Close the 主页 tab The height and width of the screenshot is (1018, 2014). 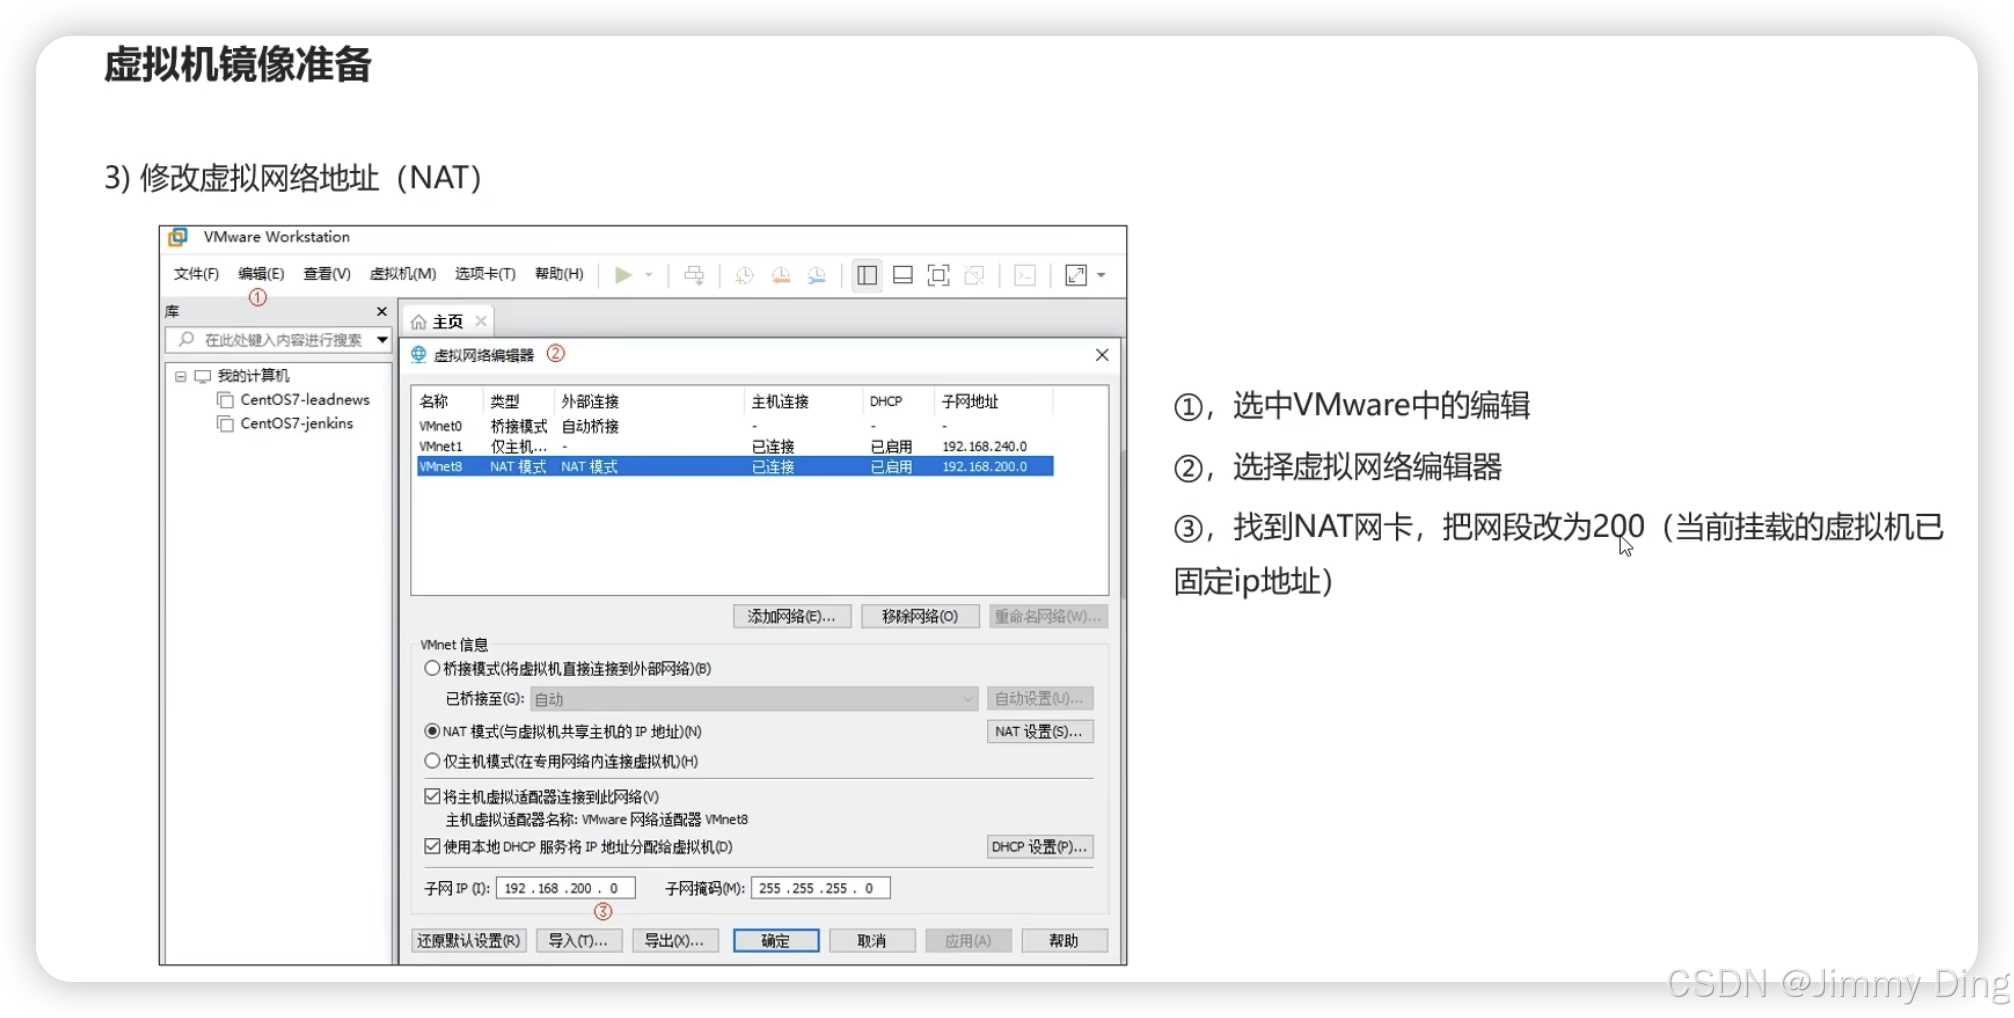pos(481,321)
